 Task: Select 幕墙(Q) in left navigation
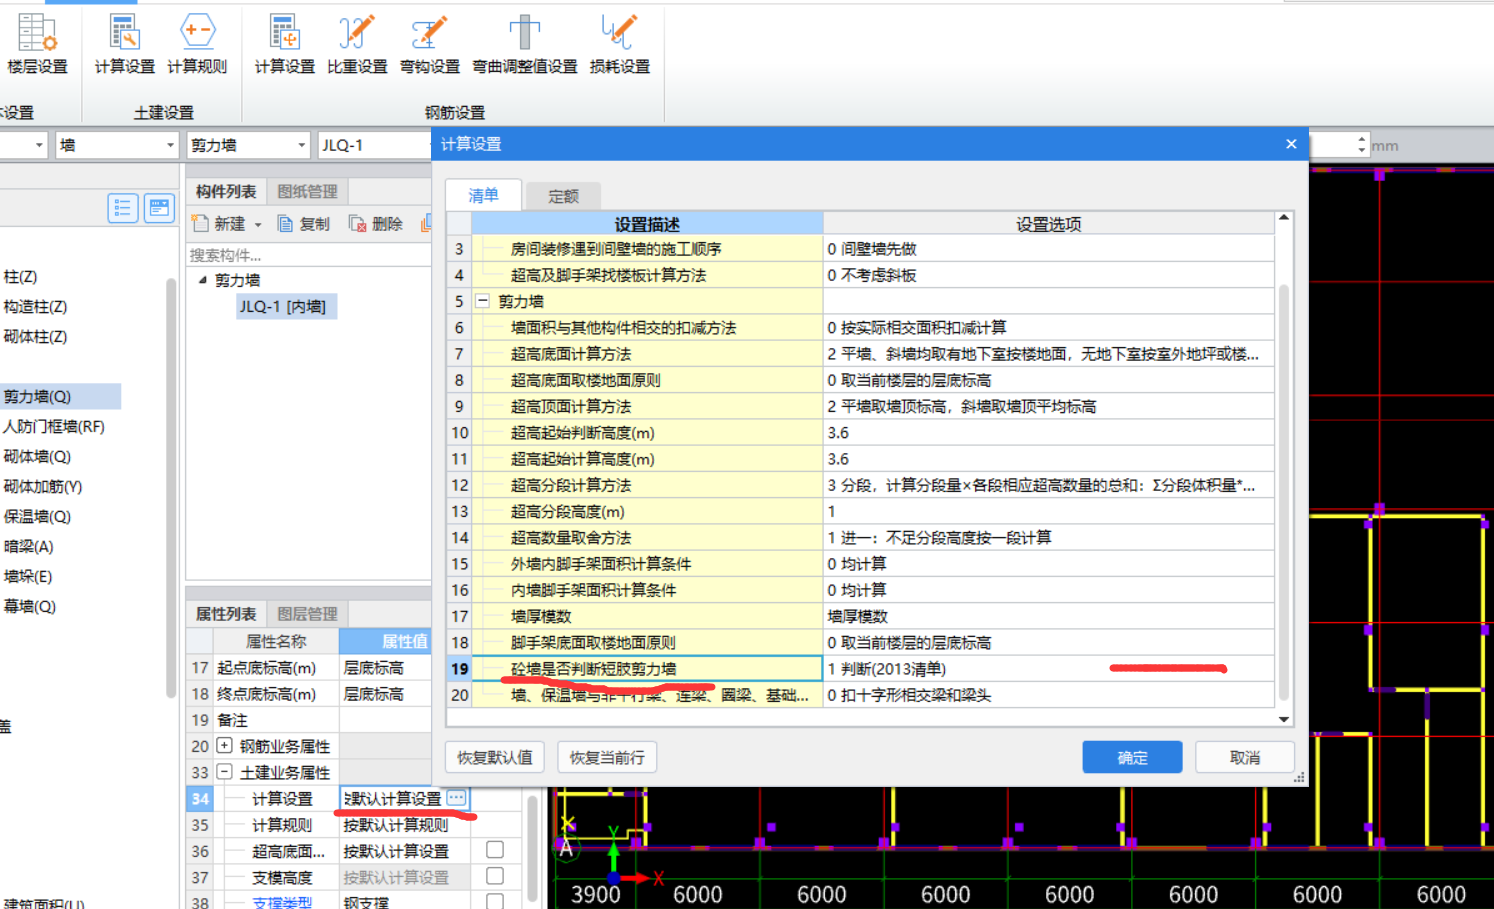click(30, 606)
